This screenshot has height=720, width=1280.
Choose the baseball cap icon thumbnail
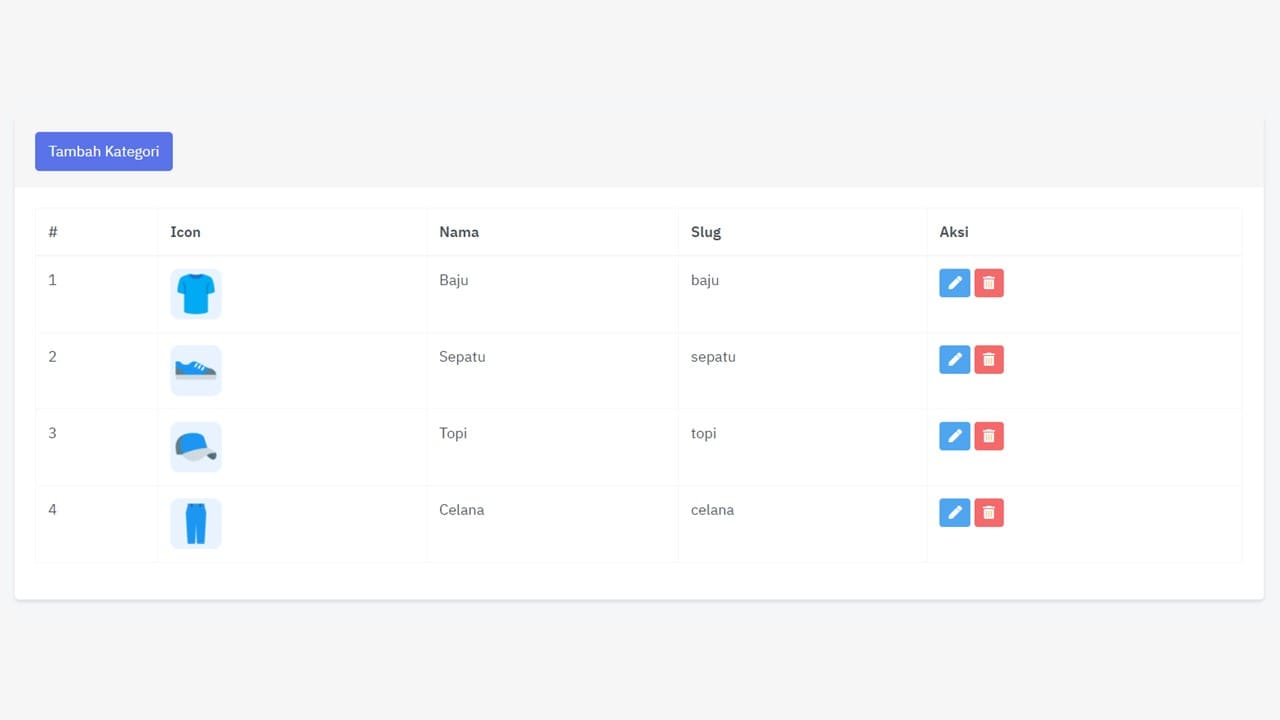pyautogui.click(x=196, y=447)
